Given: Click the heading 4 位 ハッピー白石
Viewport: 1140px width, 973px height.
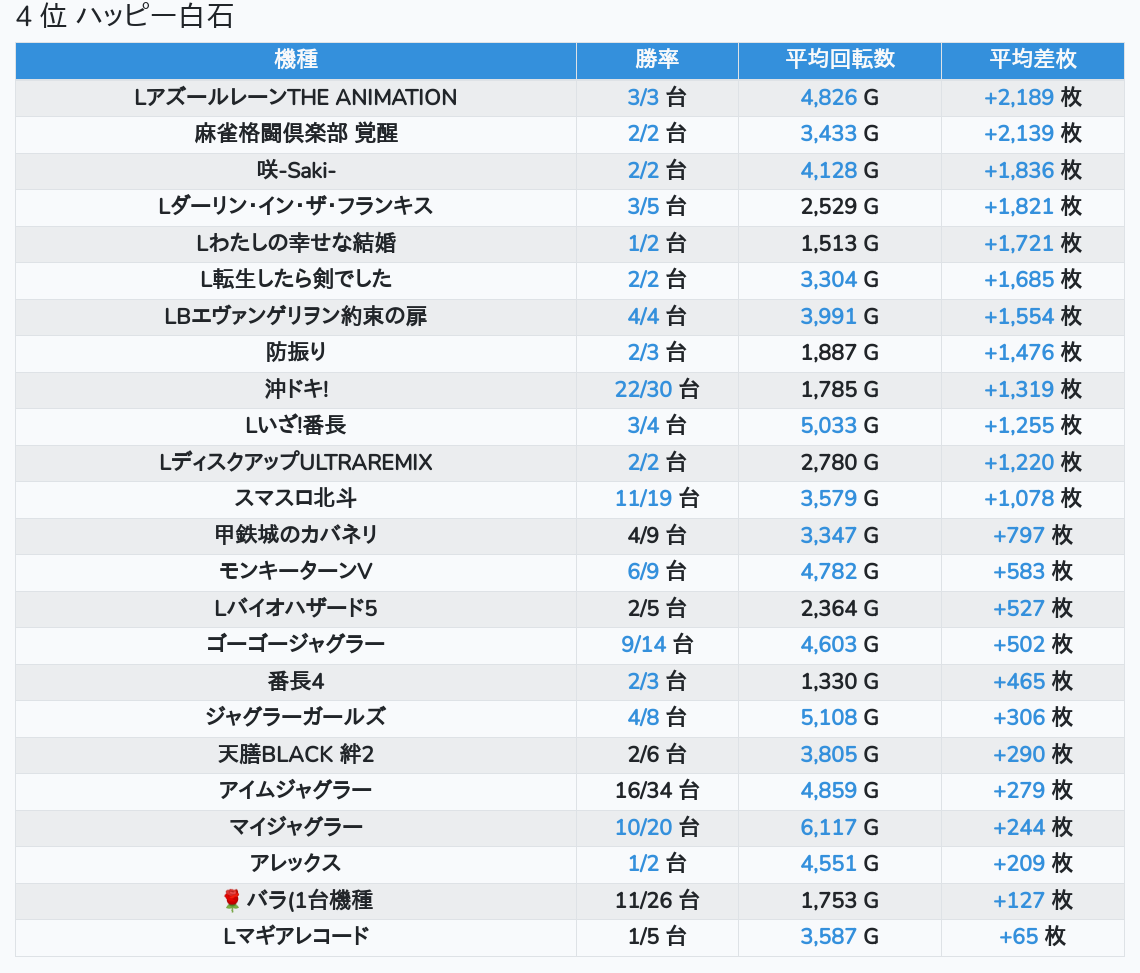Looking at the screenshot, I should click(x=124, y=16).
